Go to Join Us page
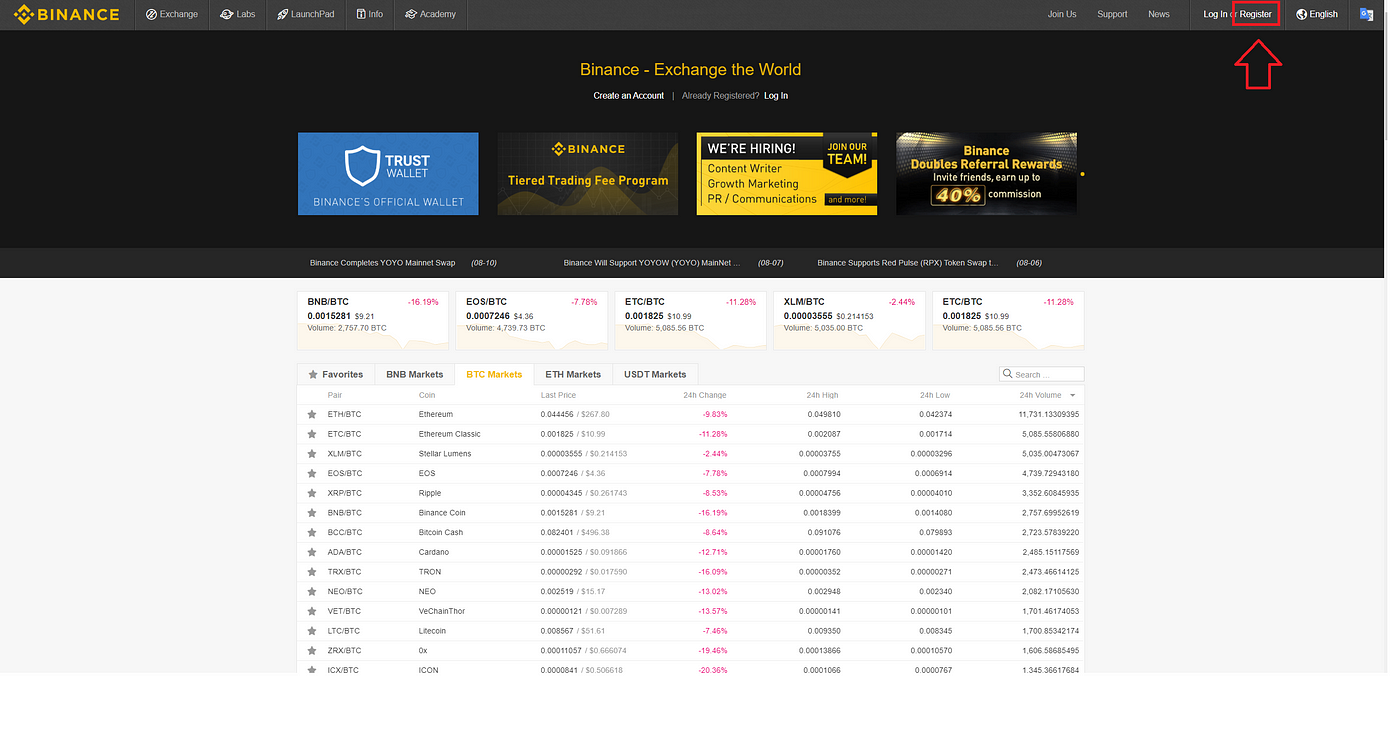1400x754 pixels. tap(1062, 14)
